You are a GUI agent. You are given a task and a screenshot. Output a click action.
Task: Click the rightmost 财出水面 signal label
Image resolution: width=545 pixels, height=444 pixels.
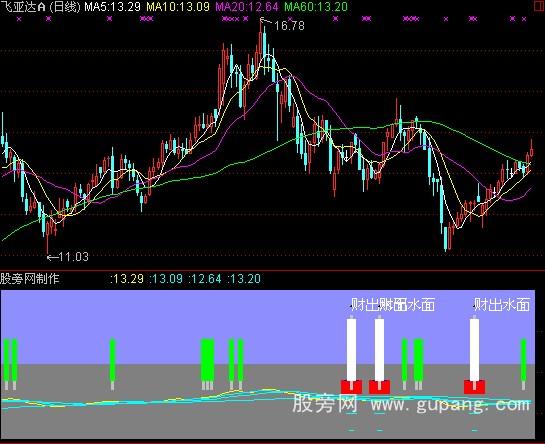point(502,305)
